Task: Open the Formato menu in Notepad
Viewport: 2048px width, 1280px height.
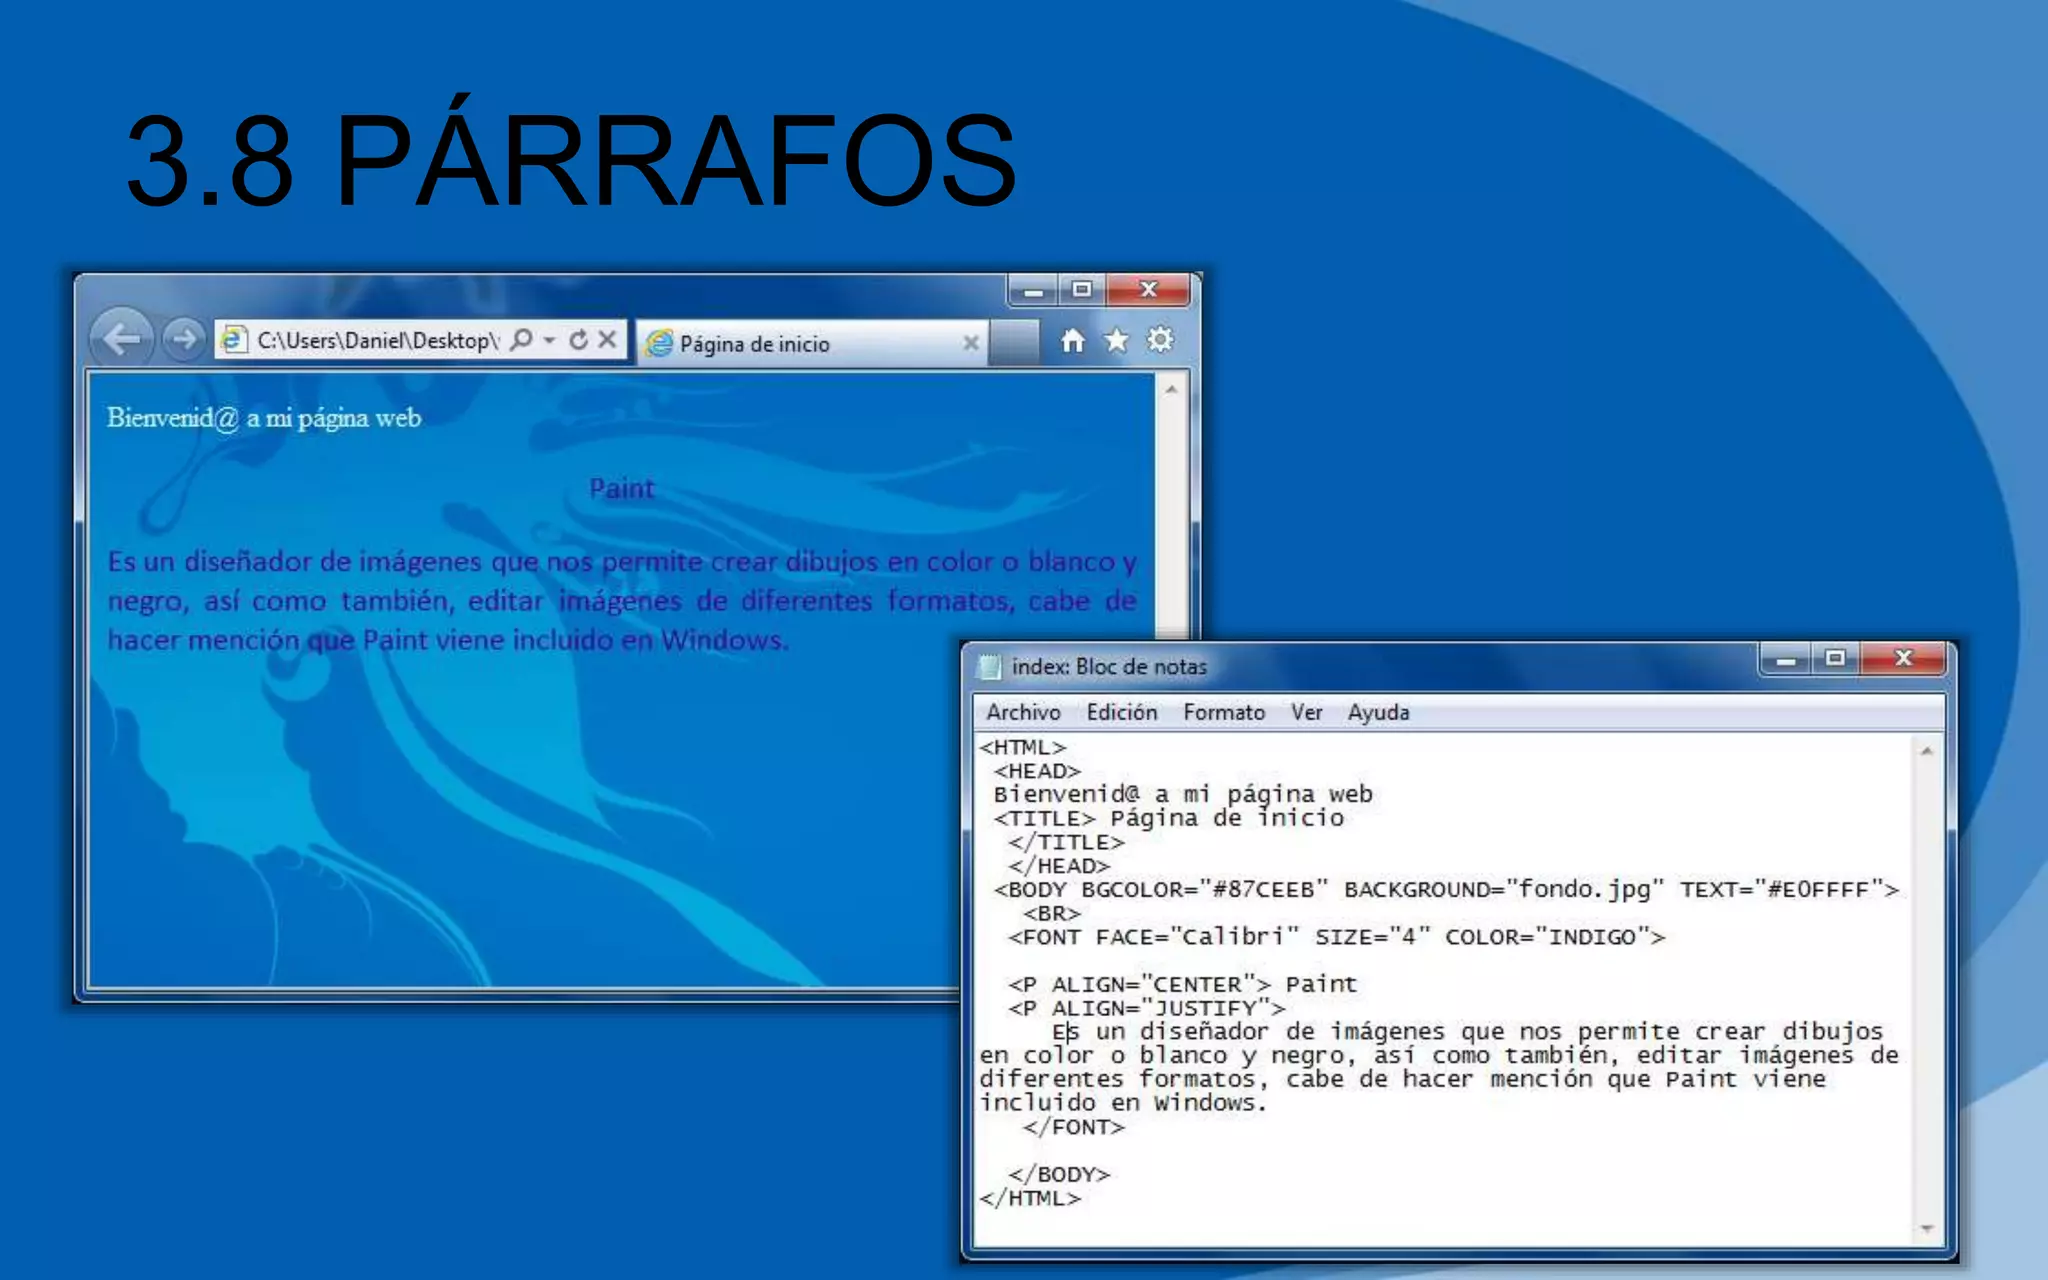Action: (1224, 712)
